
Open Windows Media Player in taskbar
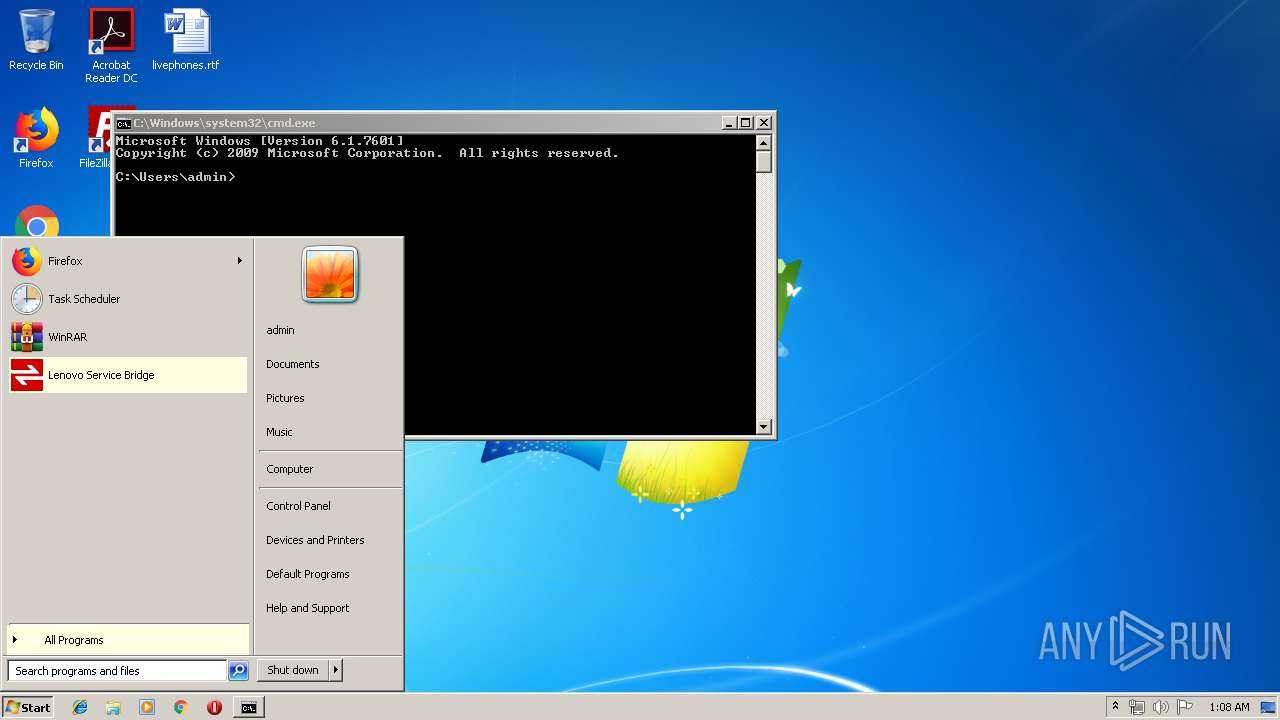(x=147, y=707)
